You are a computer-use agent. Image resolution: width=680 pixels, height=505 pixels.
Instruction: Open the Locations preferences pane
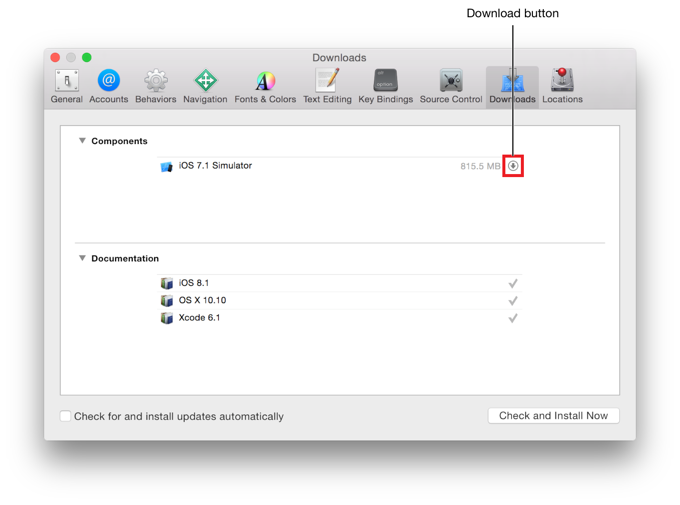[x=562, y=86]
